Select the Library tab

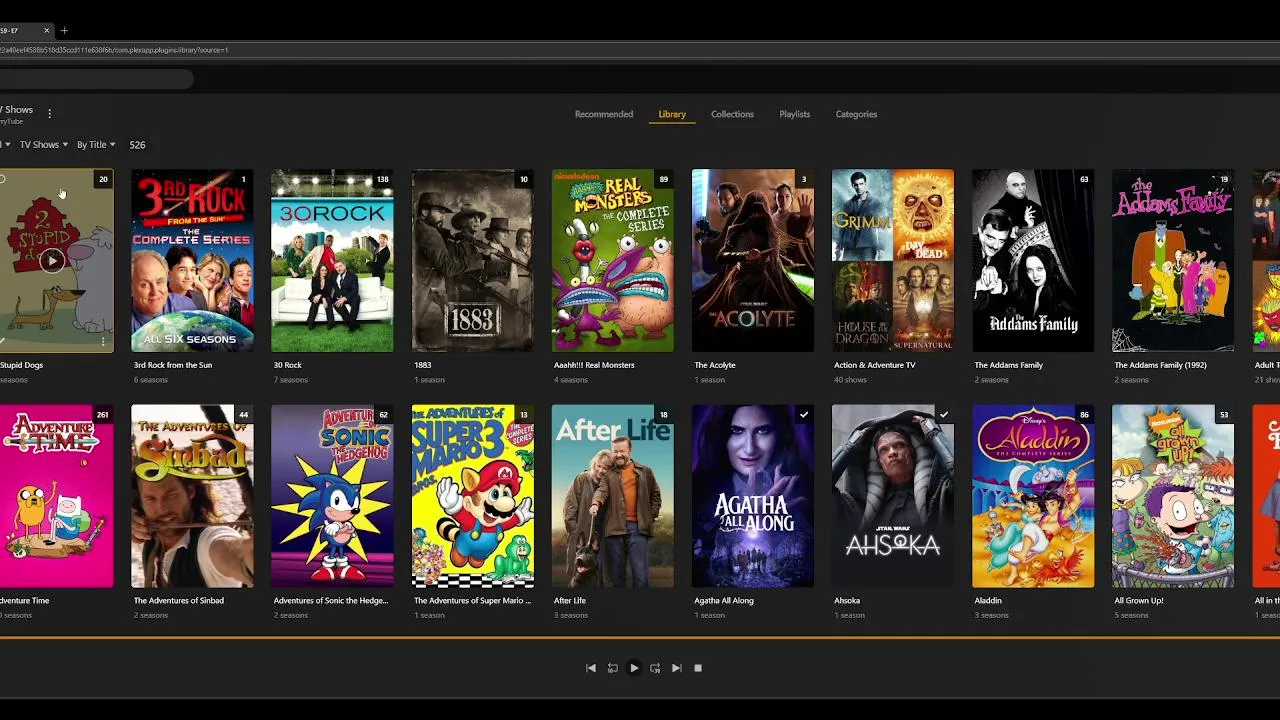(x=672, y=114)
